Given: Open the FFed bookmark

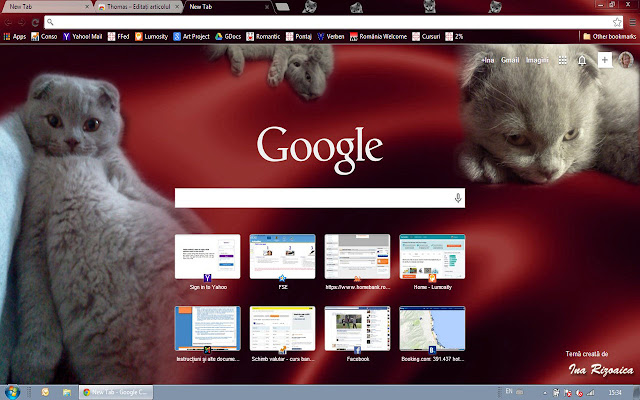Looking at the screenshot, I should click(119, 37).
